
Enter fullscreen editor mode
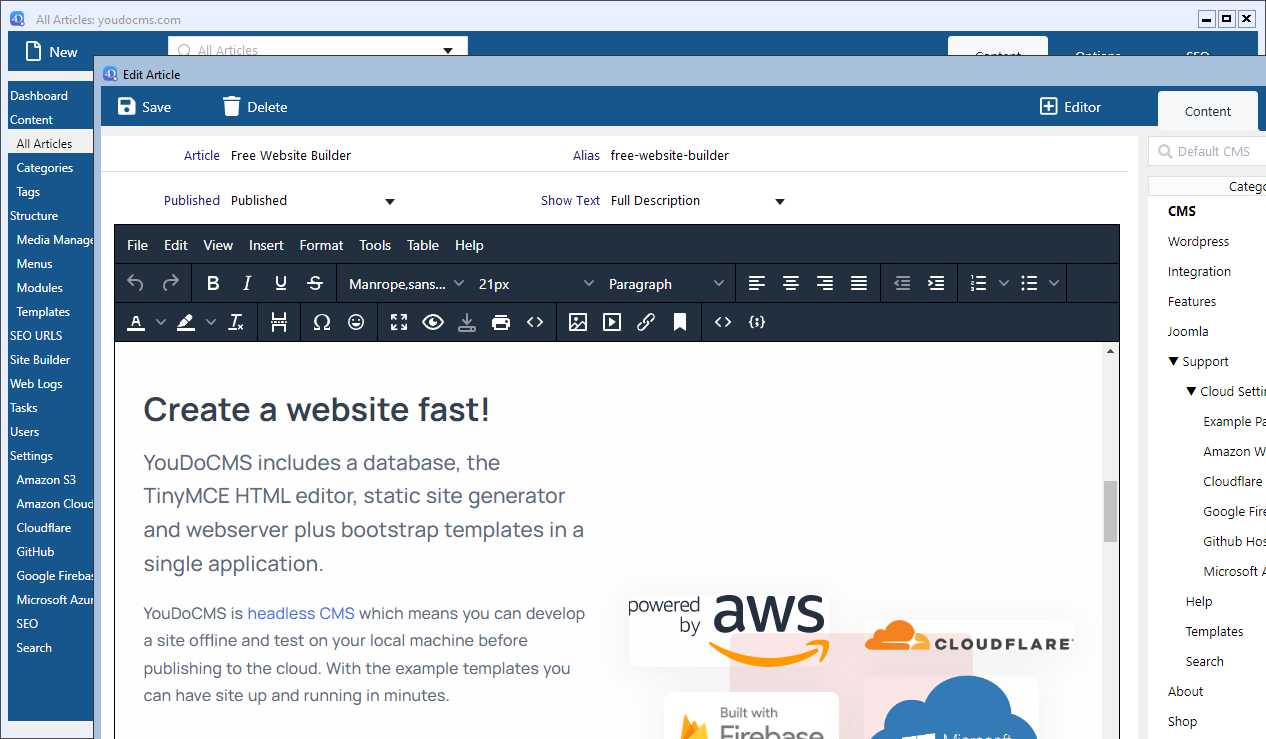[399, 323]
